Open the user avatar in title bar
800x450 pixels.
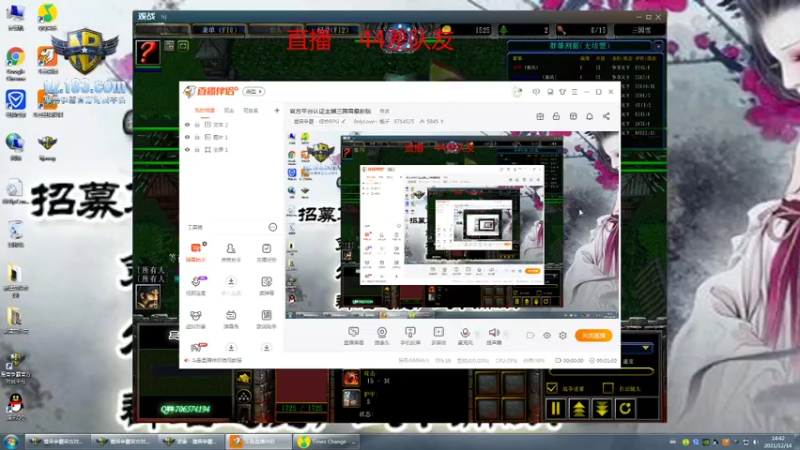click(x=517, y=92)
